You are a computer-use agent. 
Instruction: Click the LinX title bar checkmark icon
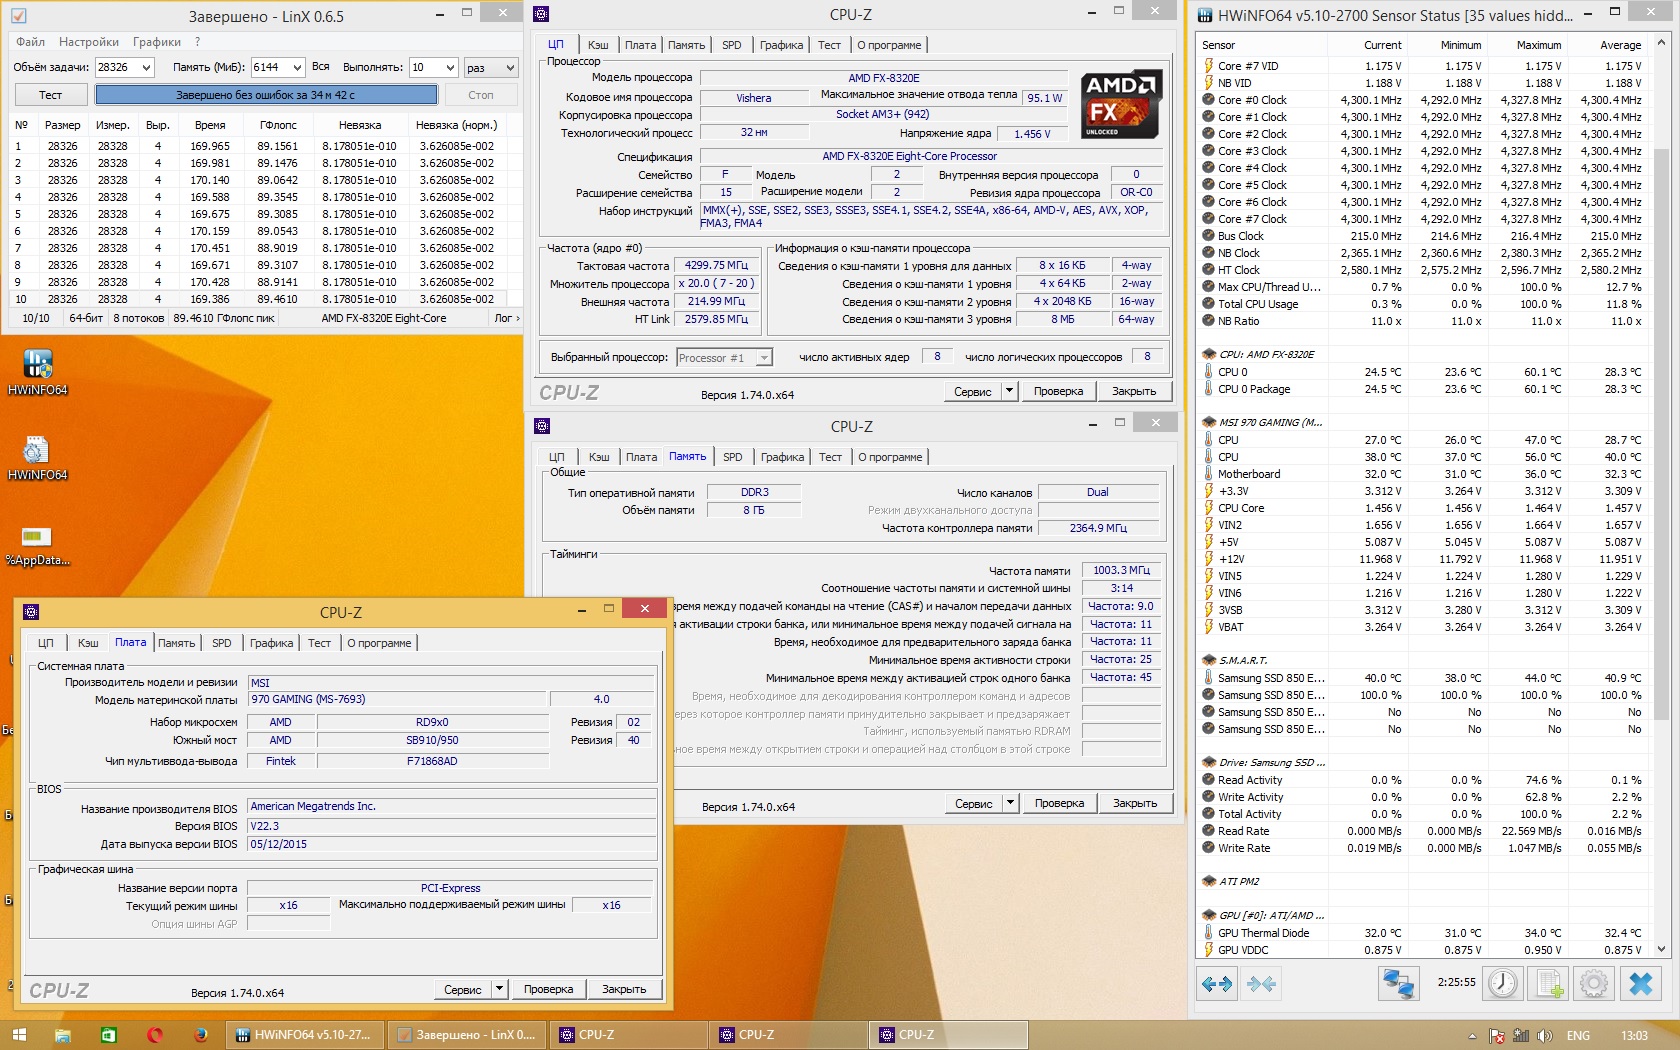point(18,15)
